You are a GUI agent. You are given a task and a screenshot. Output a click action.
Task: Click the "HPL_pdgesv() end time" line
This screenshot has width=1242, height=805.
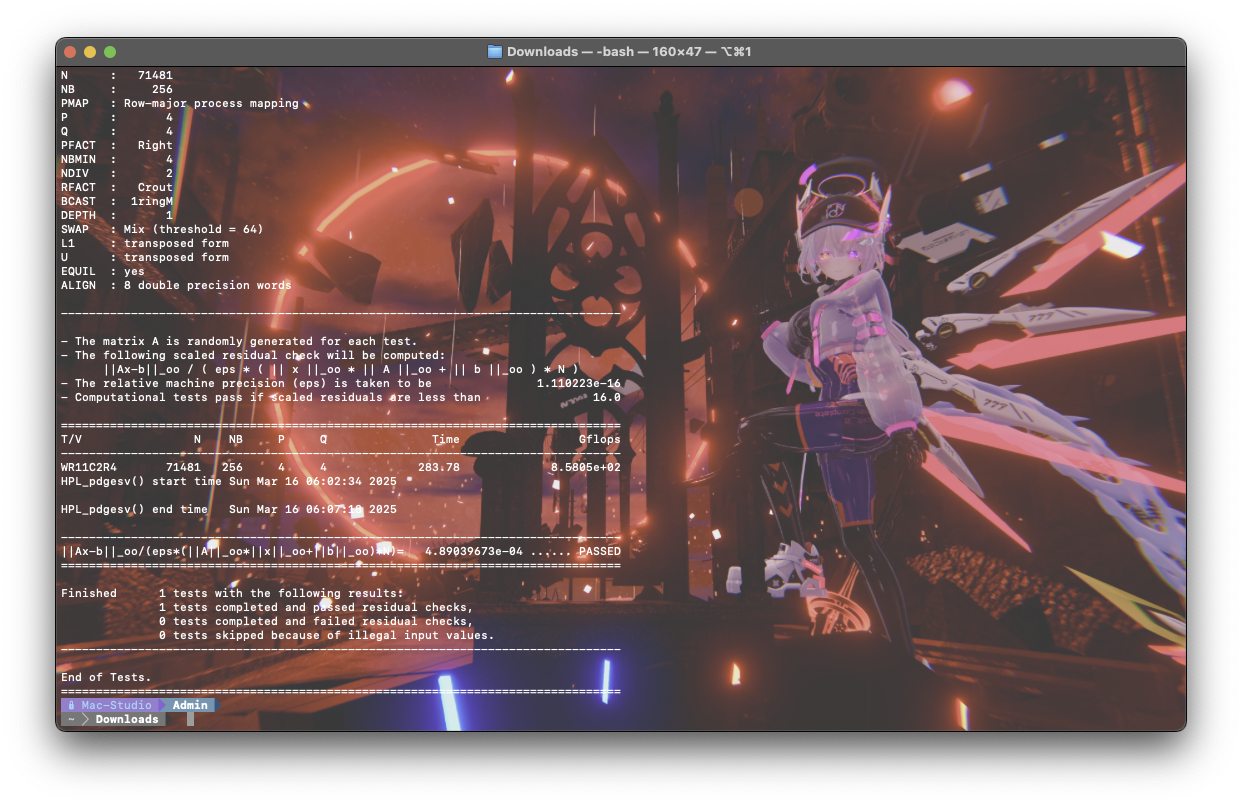229,509
